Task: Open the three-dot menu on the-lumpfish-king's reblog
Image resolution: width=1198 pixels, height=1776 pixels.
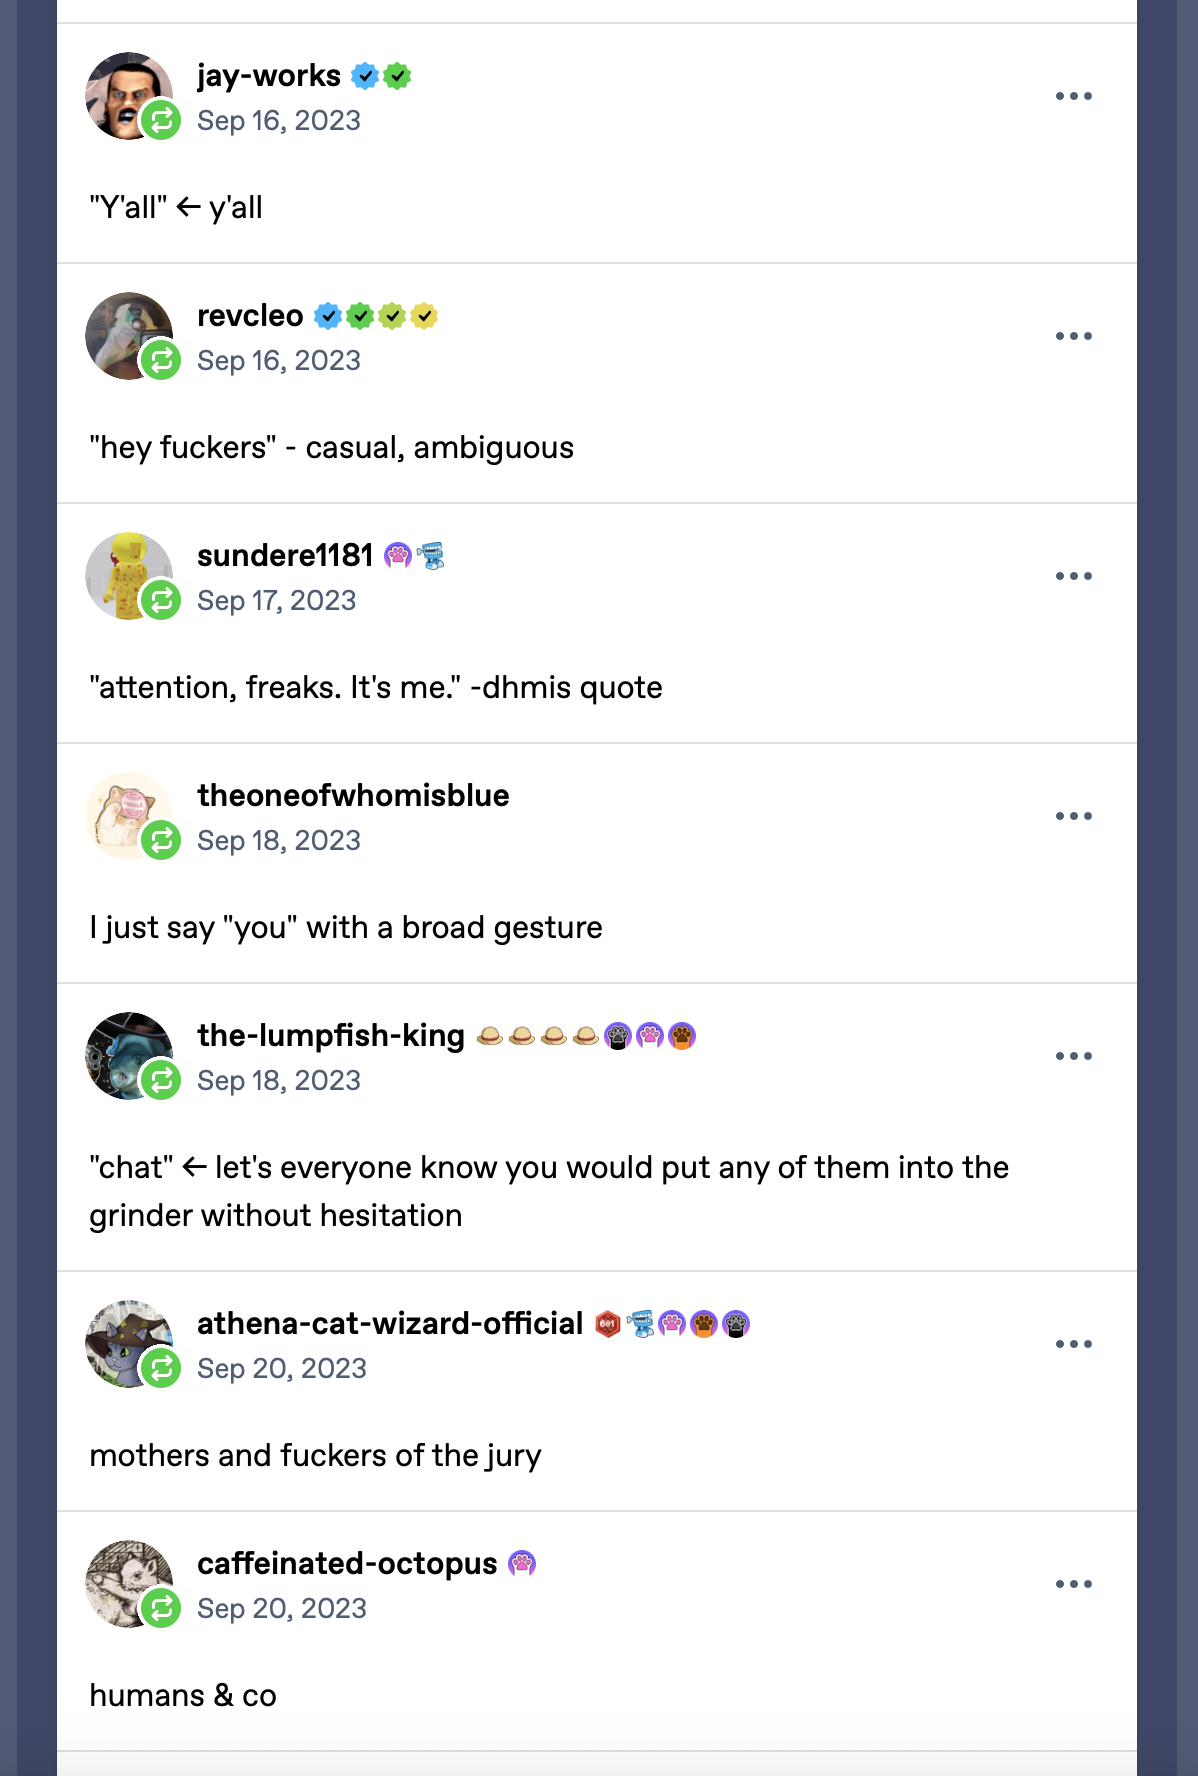Action: point(1073,1056)
